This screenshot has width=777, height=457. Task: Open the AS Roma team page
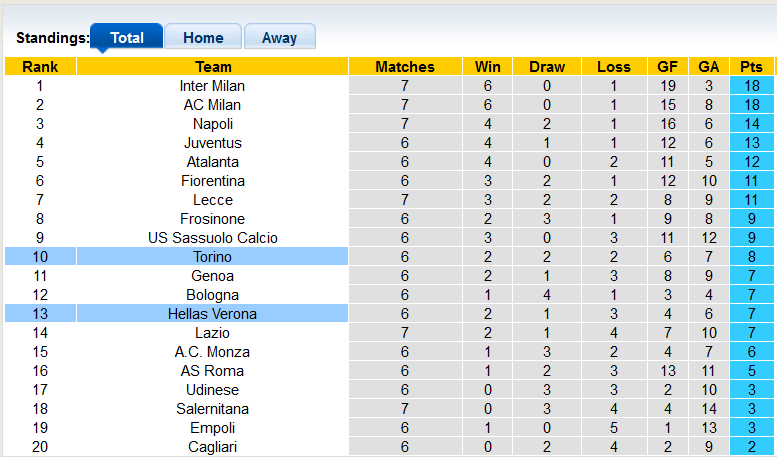coord(213,371)
